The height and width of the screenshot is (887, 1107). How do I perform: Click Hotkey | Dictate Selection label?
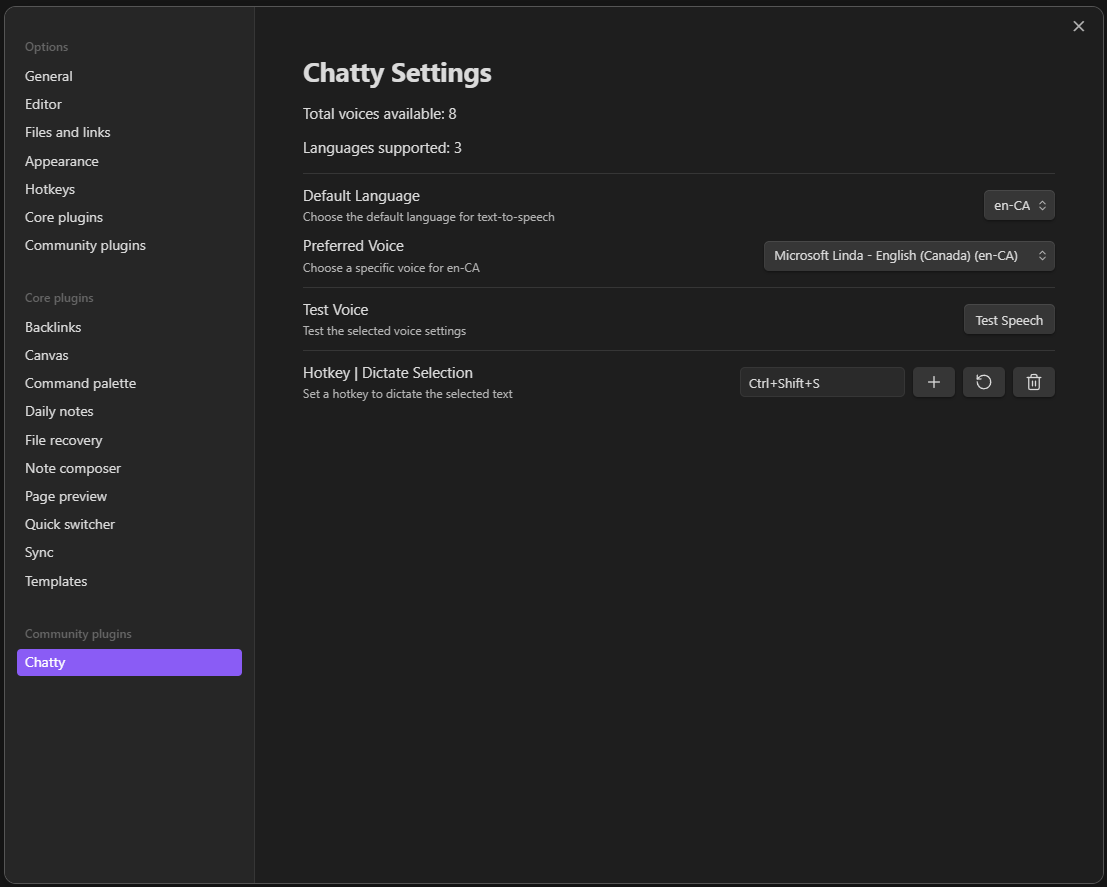388,373
